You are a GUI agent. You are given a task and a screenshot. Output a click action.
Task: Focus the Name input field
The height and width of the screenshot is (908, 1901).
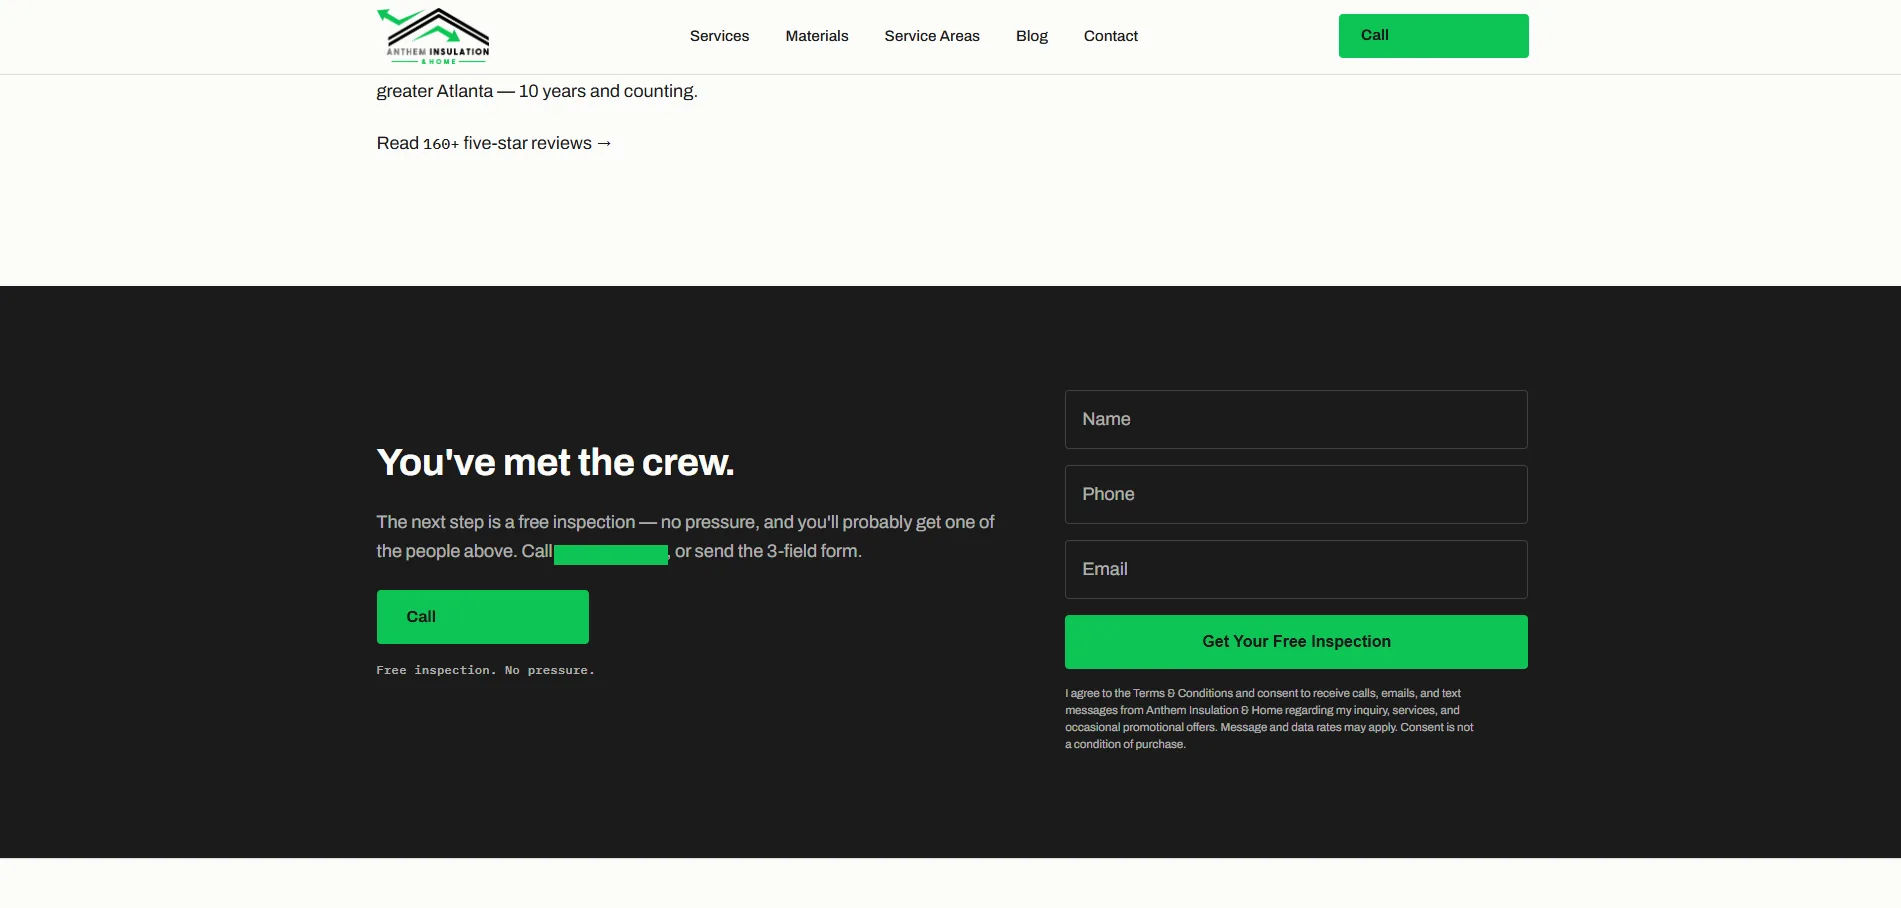point(1296,419)
